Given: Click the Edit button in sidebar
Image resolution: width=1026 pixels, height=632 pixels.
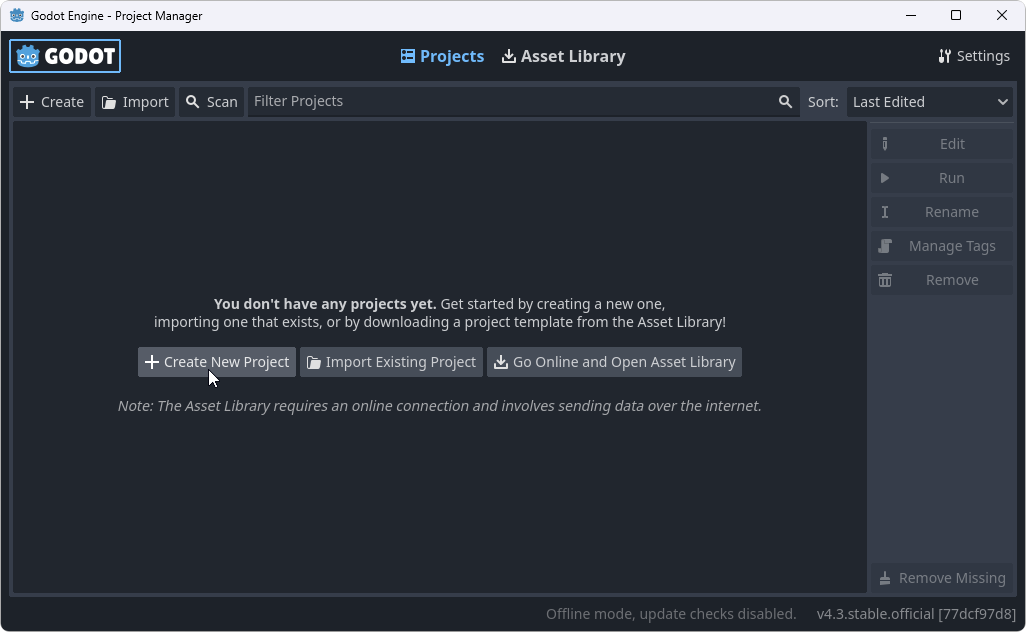Looking at the screenshot, I should pos(941,144).
